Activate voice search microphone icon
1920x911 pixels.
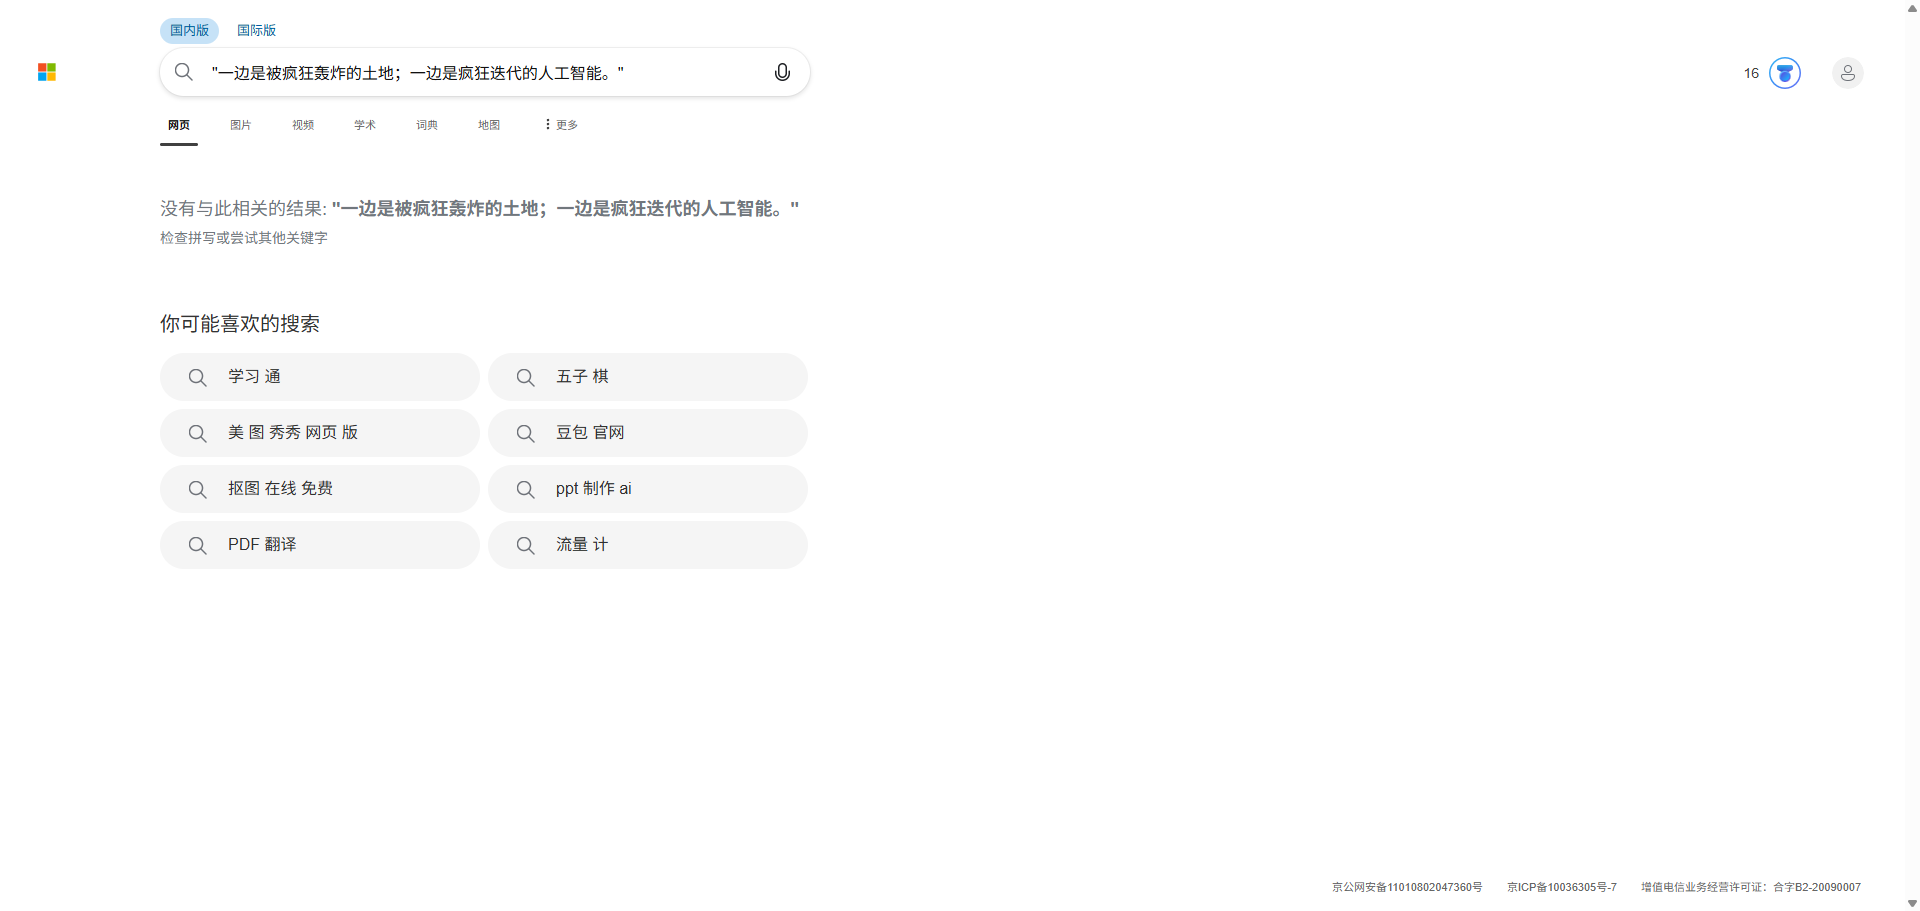[782, 72]
